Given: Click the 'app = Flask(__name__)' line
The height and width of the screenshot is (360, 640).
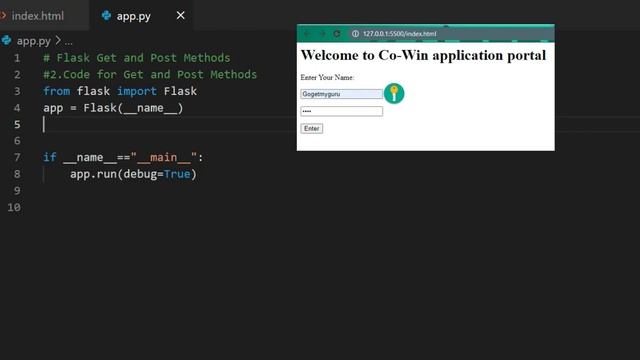Looking at the screenshot, I should pyautogui.click(x=113, y=108).
